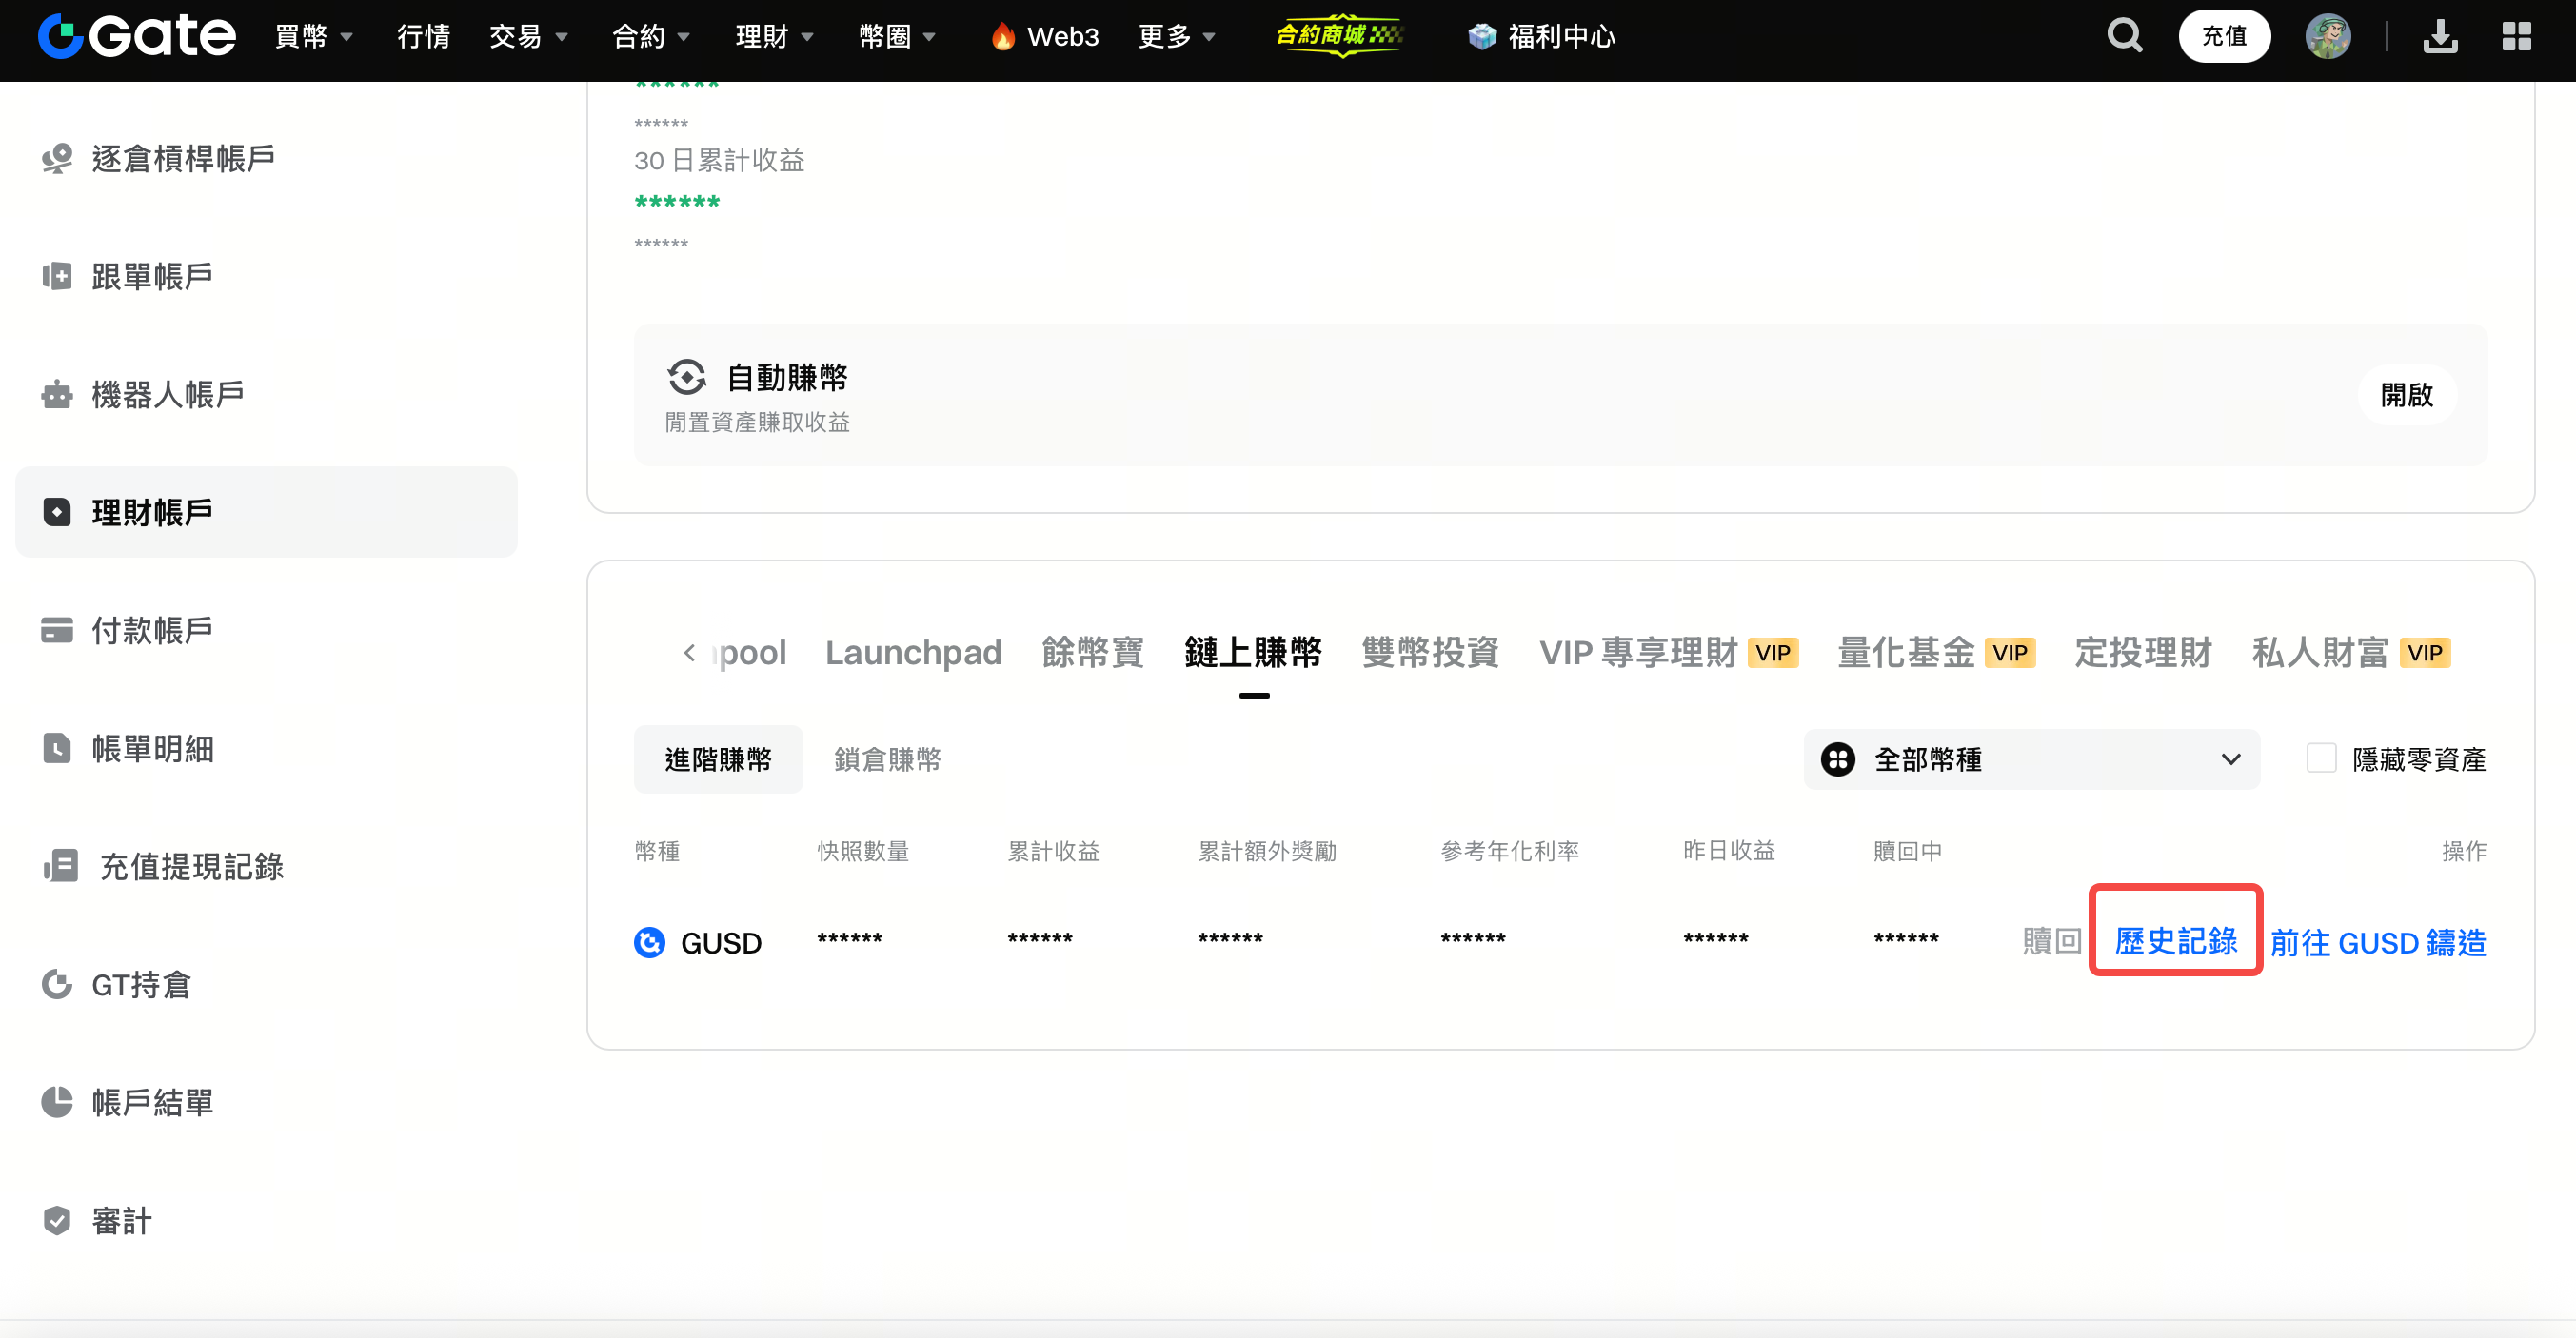Switch to 餘幣寶 tab
Viewport: 2576px width, 1338px height.
(1092, 652)
